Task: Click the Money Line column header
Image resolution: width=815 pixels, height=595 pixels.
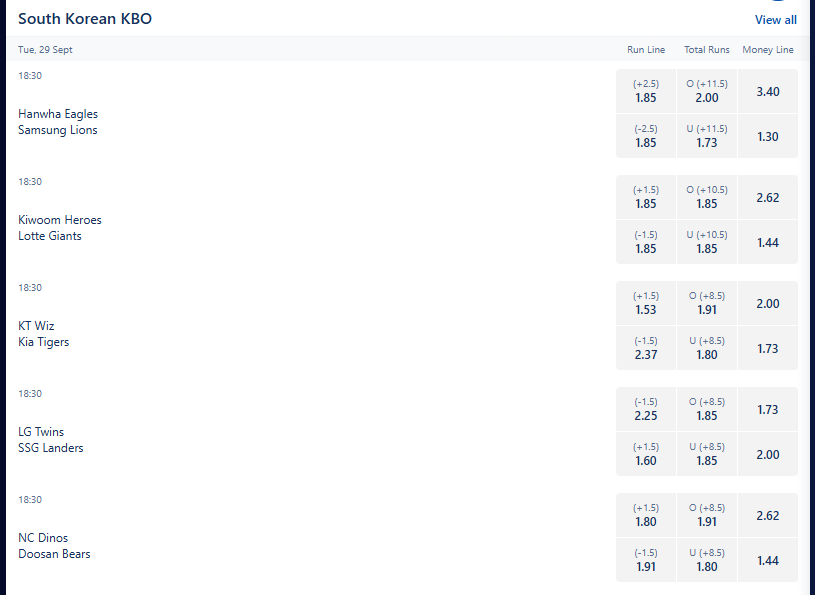Action: (x=768, y=49)
